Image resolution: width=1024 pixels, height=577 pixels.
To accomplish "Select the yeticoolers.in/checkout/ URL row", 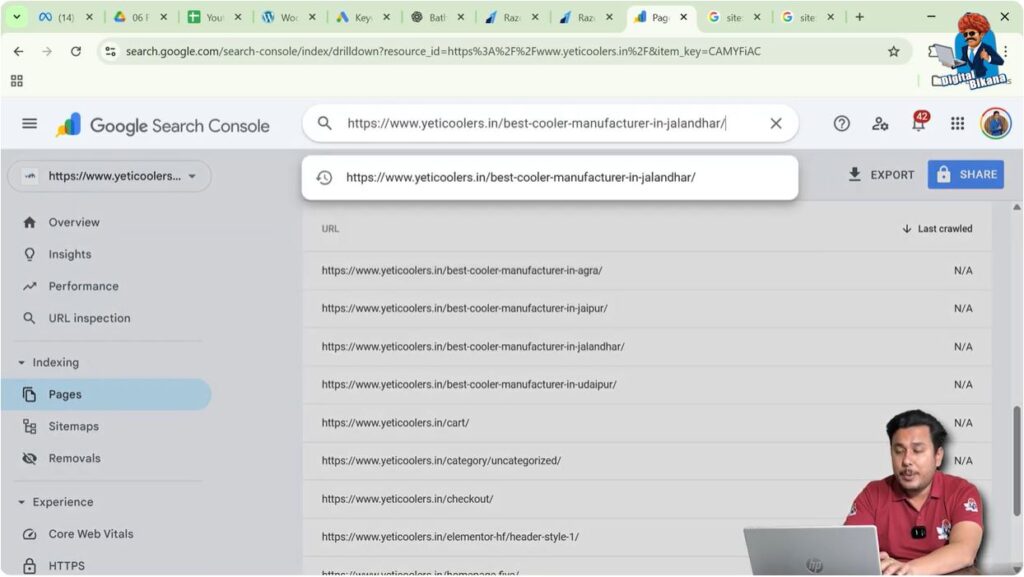I will coord(647,499).
